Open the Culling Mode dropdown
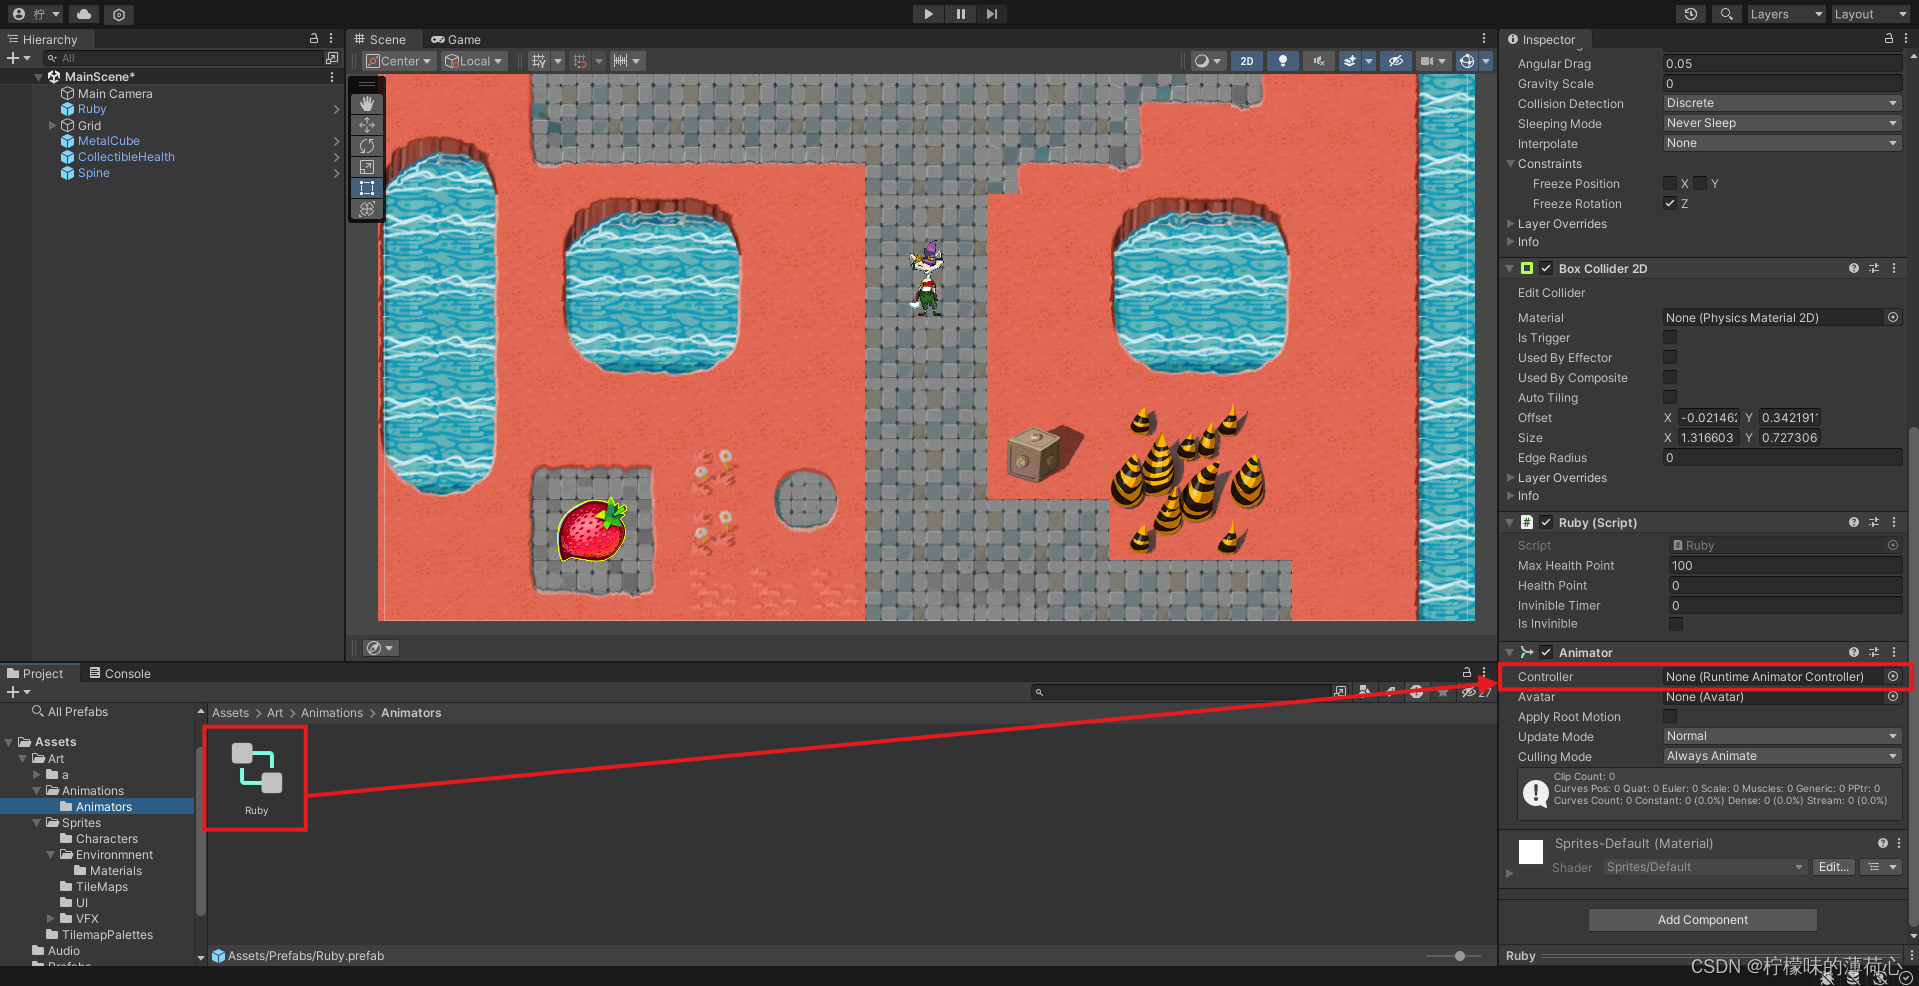The image size is (1919, 986). (x=1780, y=756)
